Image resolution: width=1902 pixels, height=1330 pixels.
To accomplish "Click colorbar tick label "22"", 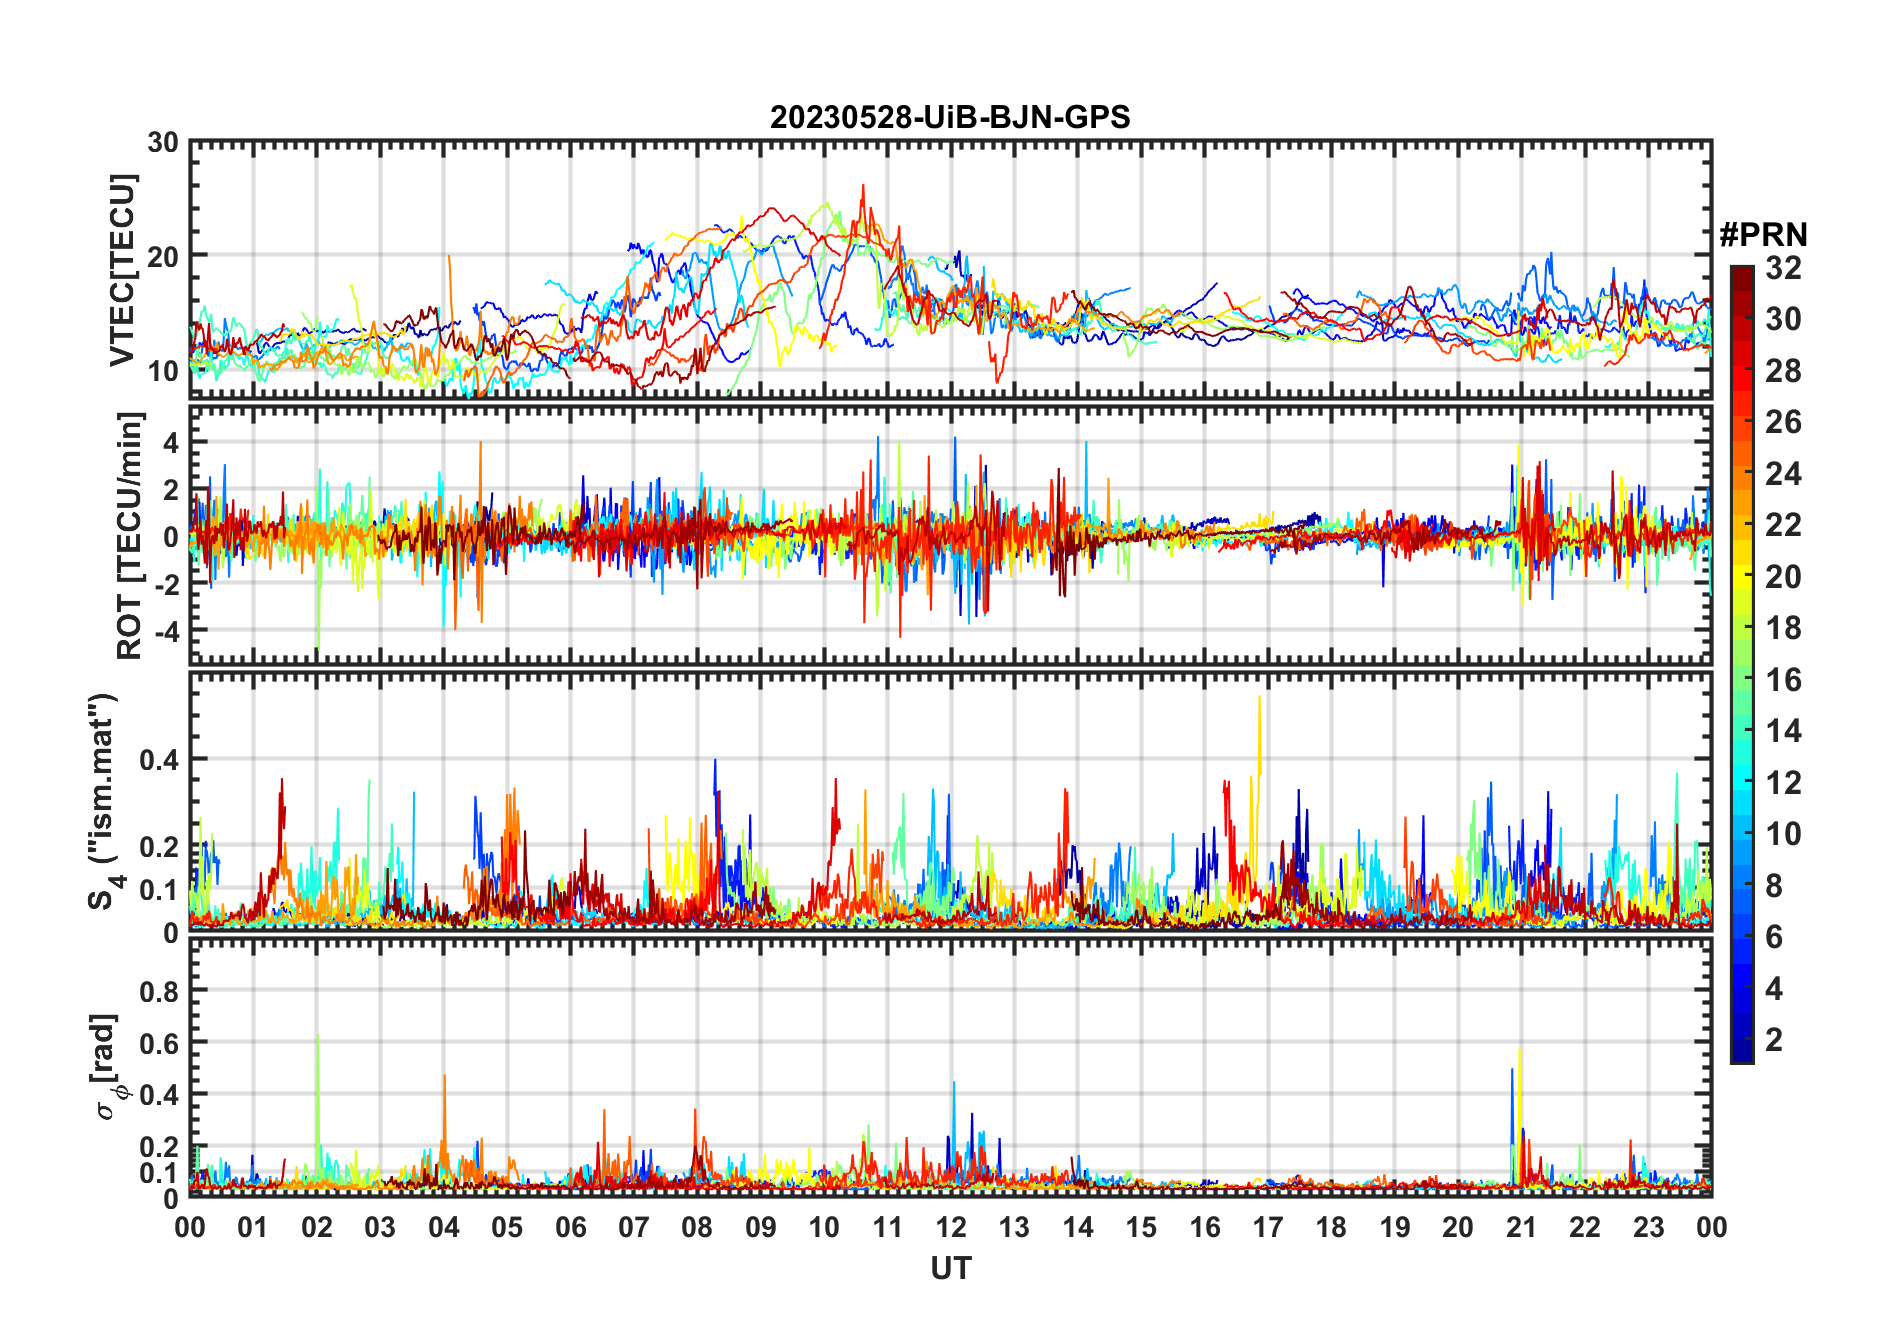I will (x=1783, y=525).
